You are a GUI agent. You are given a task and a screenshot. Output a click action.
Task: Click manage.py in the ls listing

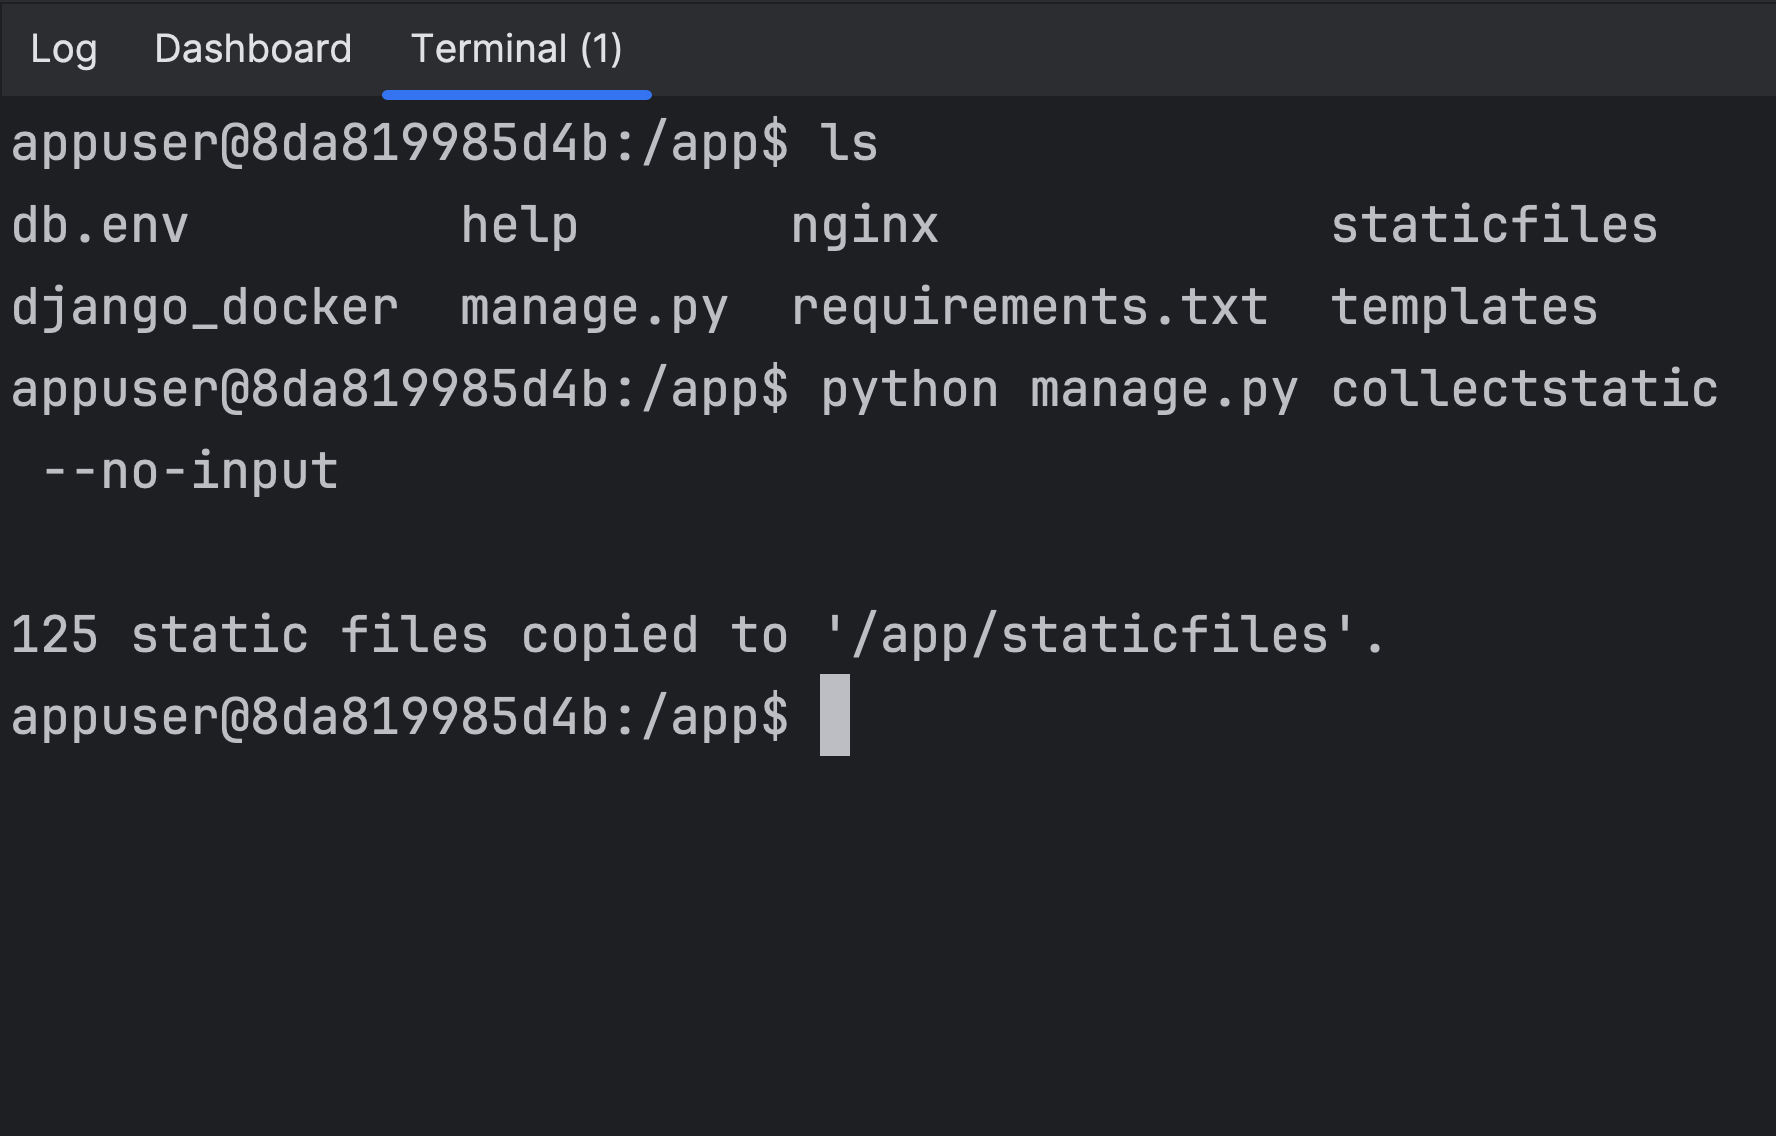[x=594, y=308]
